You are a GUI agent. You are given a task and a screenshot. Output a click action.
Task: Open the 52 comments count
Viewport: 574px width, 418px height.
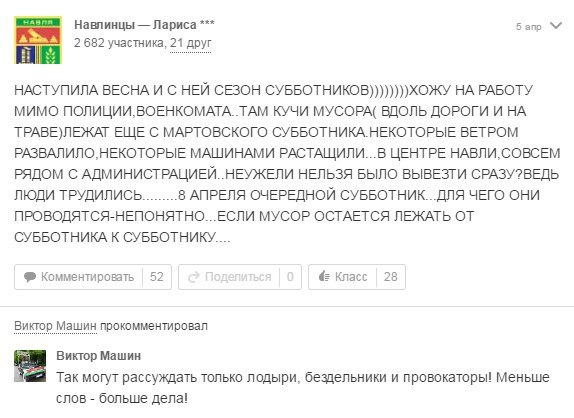click(x=157, y=277)
